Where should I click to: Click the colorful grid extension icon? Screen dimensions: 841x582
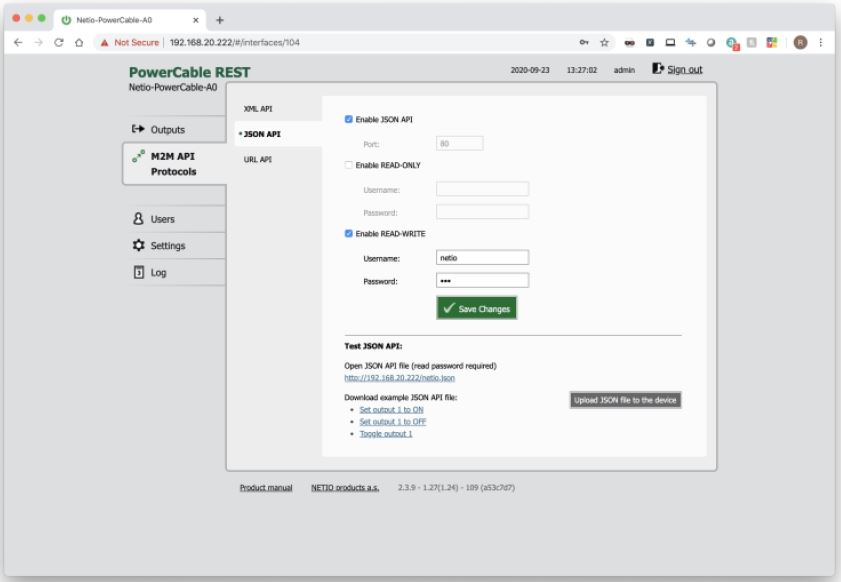(772, 42)
